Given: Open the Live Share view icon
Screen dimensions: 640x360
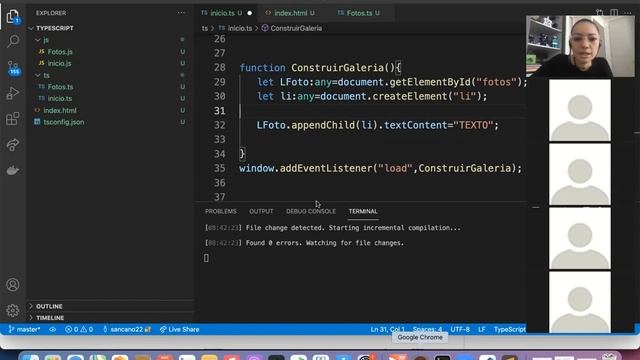Looking at the screenshot, I should [13, 144].
